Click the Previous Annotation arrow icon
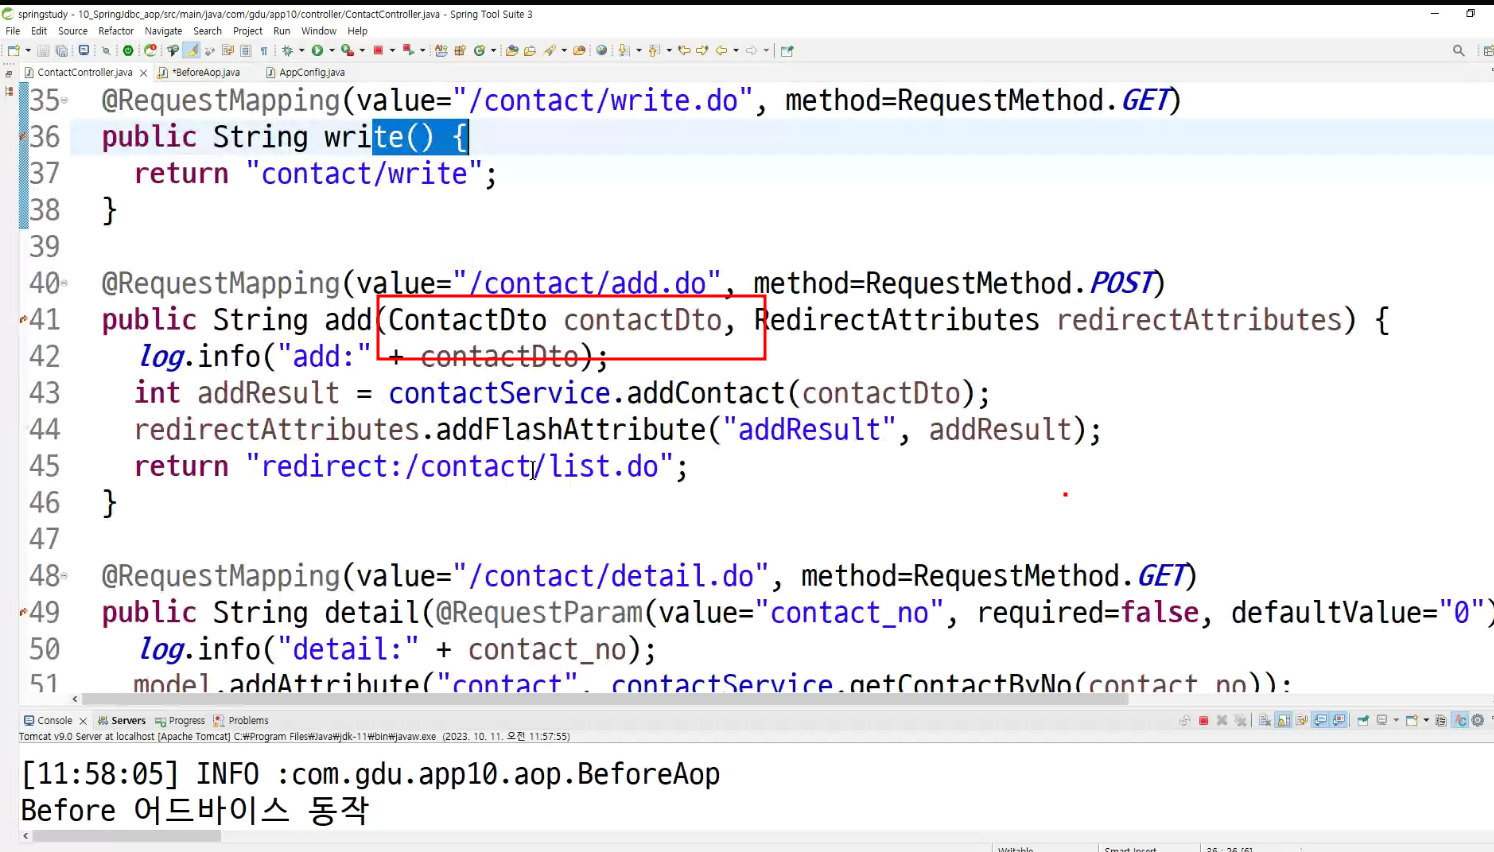This screenshot has width=1494, height=852. (x=653, y=50)
